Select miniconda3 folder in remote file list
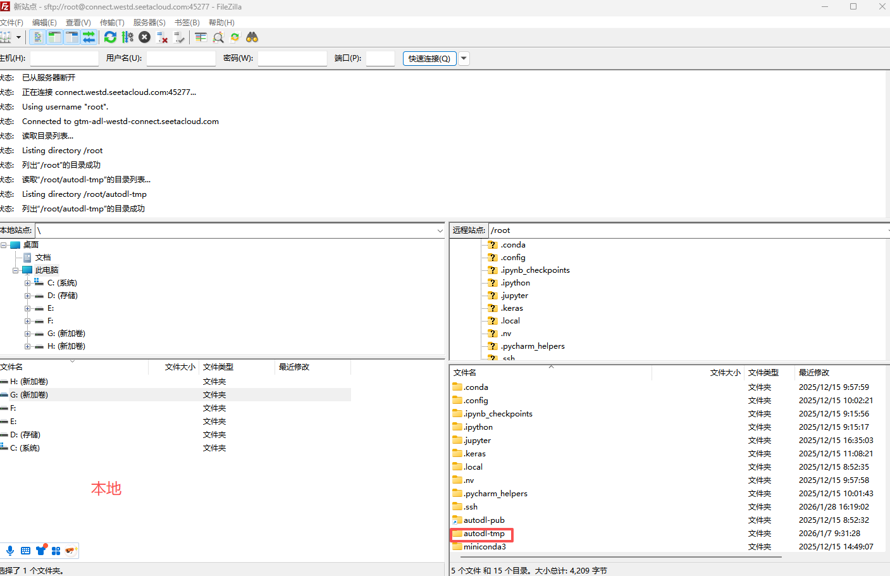 click(484, 546)
